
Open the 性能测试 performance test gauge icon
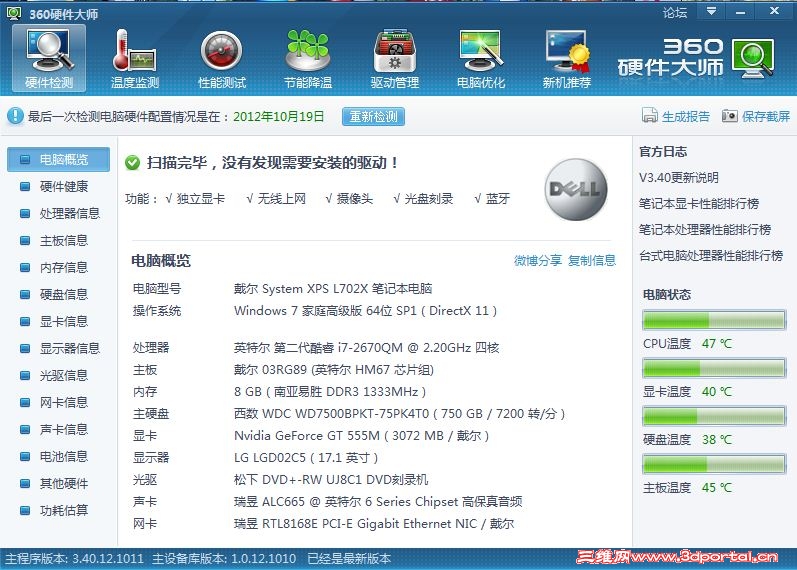(x=222, y=58)
